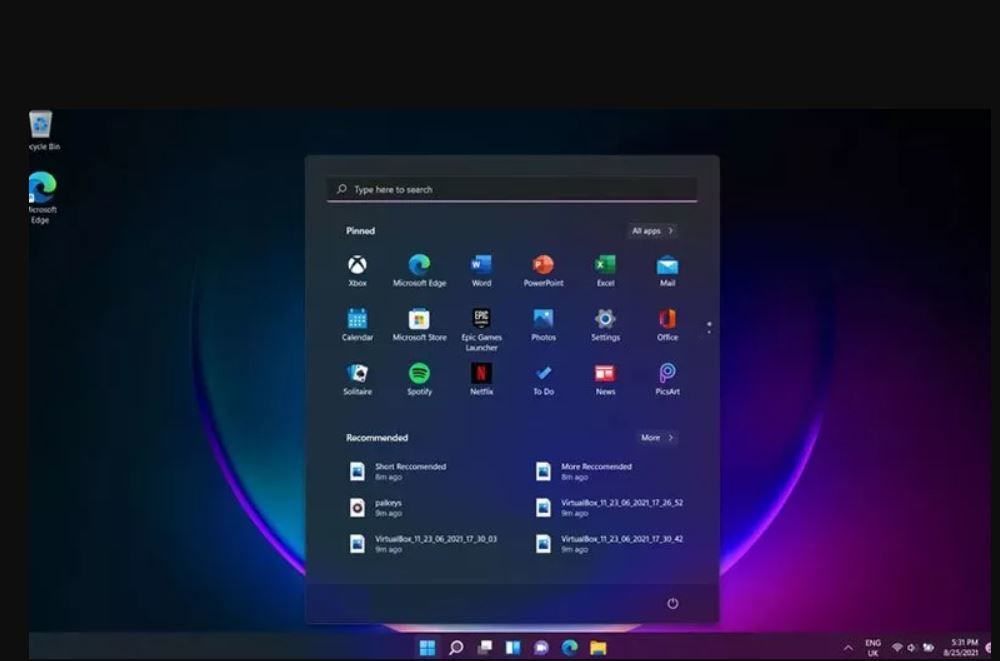Open Chat icon on the taskbar
This screenshot has width=1000, height=661.
(x=541, y=648)
